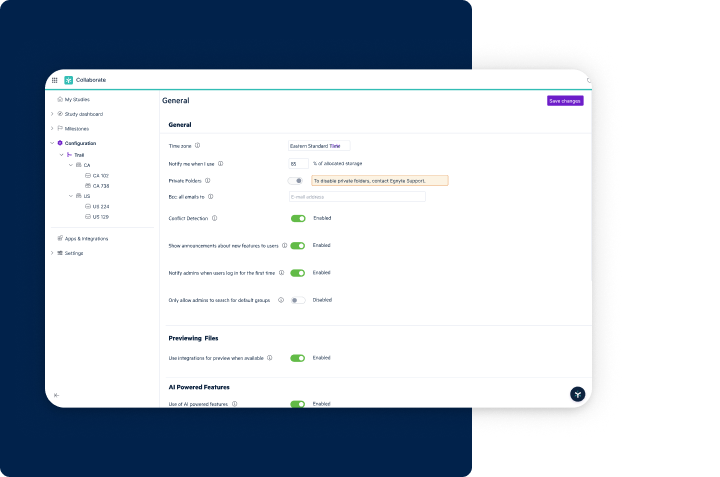Toggle Use of AI powered features
Screen dimensions: 720x477
coord(298,404)
